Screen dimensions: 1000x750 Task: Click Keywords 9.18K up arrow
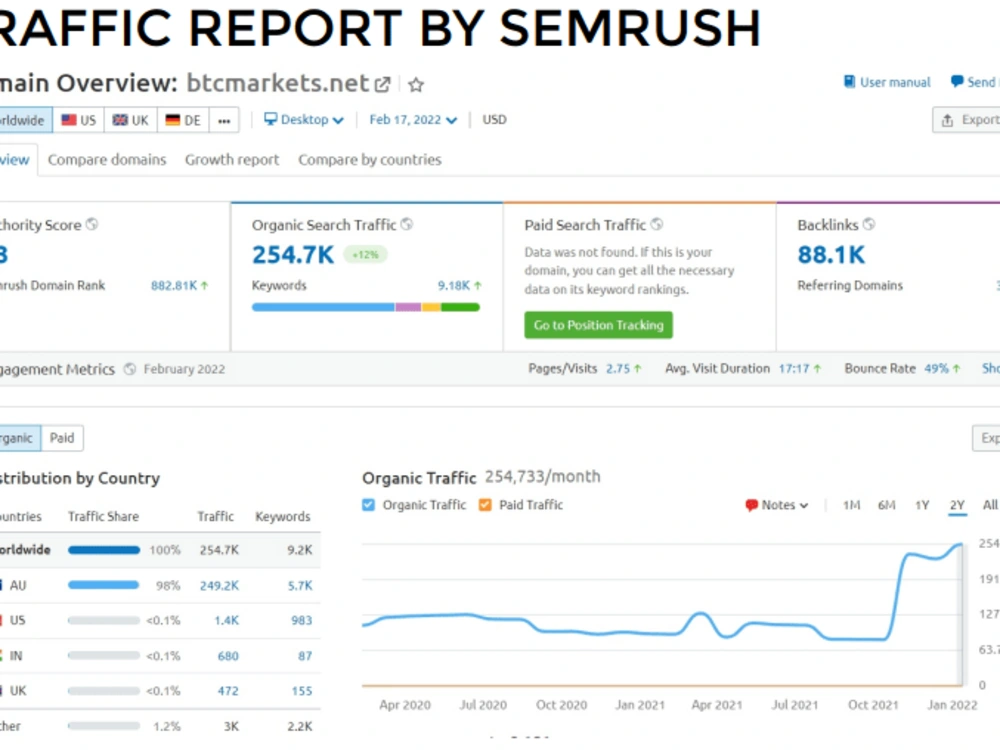[478, 286]
